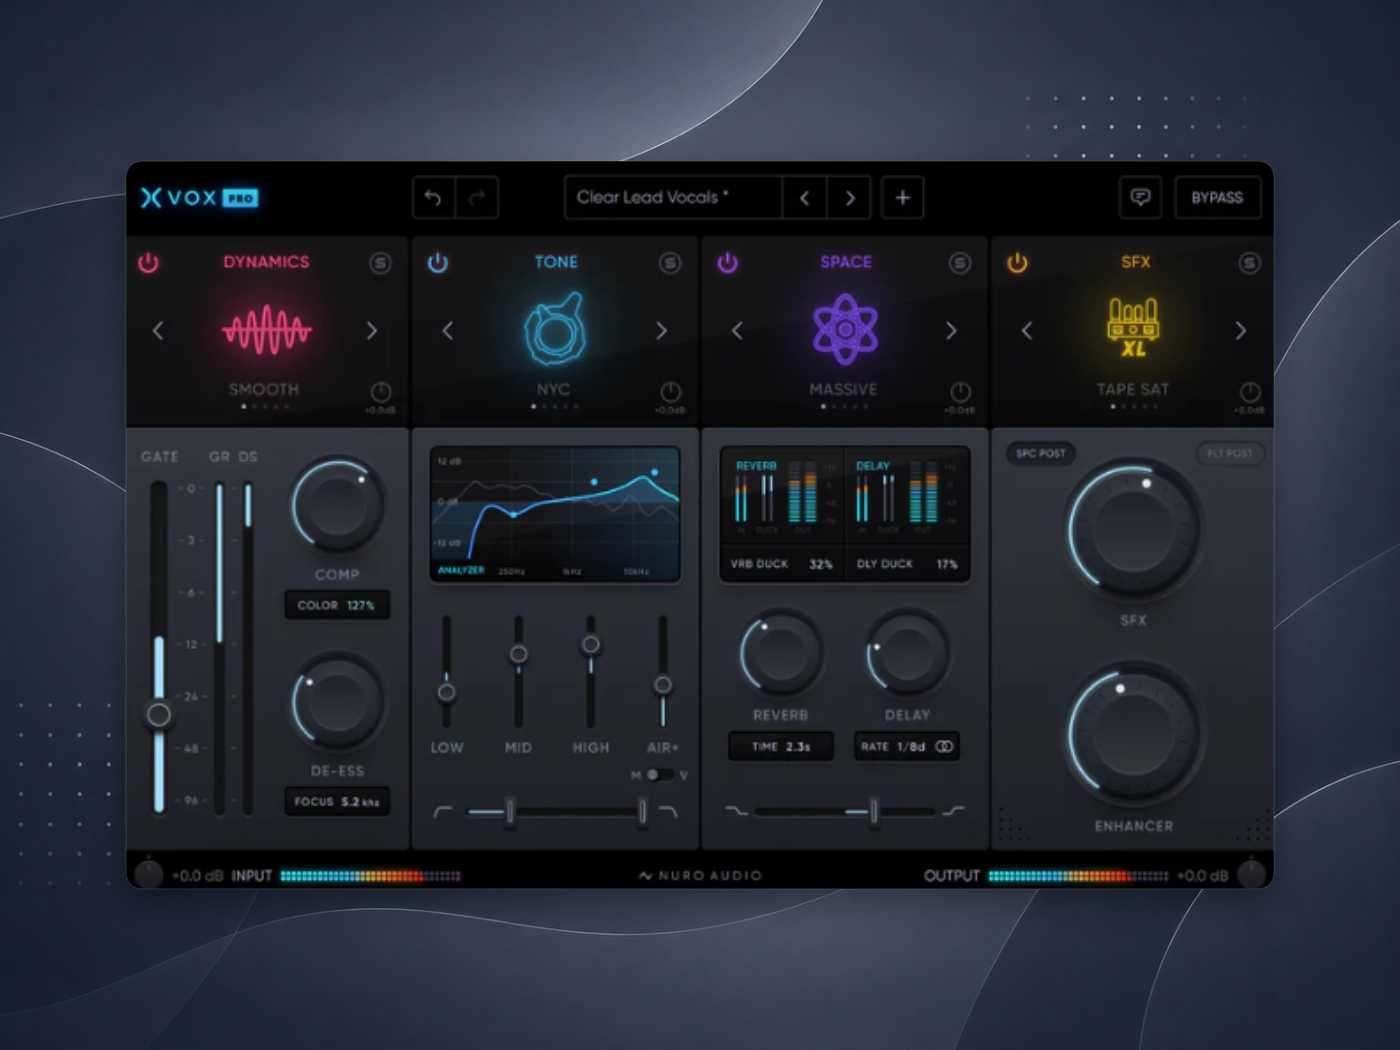Click the Dynamics gain knob icon near Smooth
The image size is (1400, 1050).
pyautogui.click(x=380, y=391)
